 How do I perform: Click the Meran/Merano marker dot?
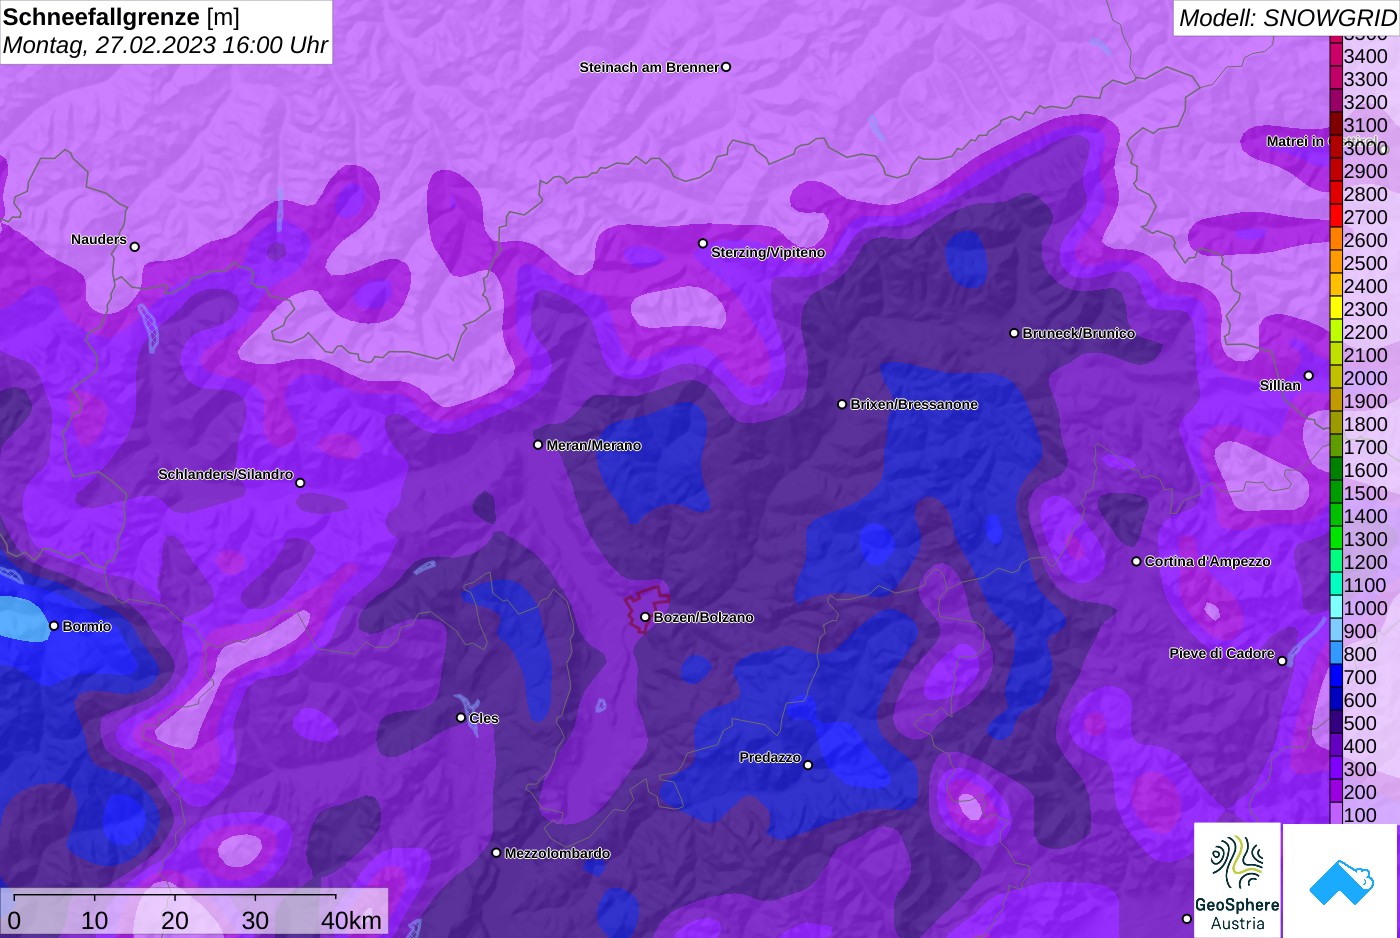538,445
